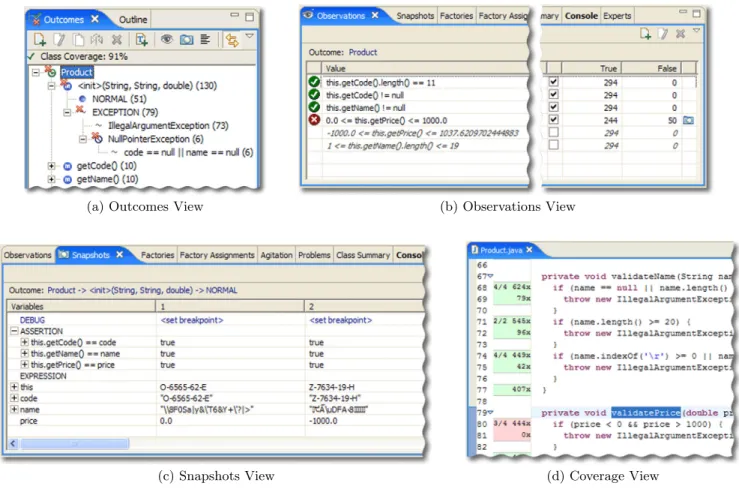The width and height of the screenshot is (739, 489).
Task: Click the delete X icon in Observations toolbar
Action: (680, 33)
